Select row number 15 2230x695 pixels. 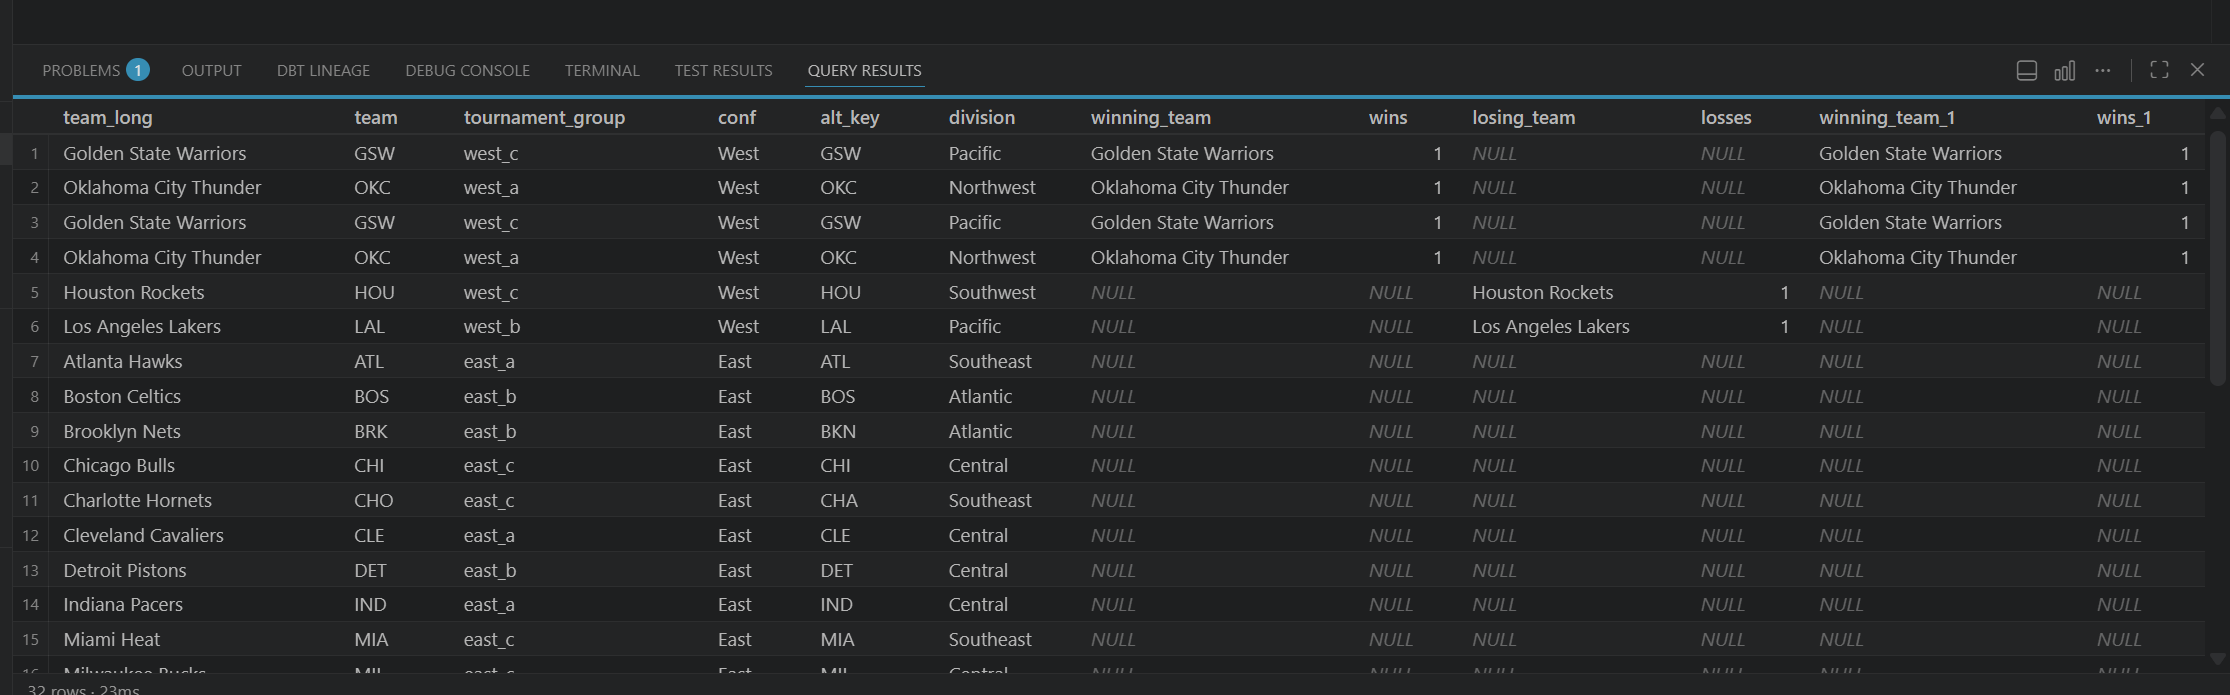click(x=31, y=639)
